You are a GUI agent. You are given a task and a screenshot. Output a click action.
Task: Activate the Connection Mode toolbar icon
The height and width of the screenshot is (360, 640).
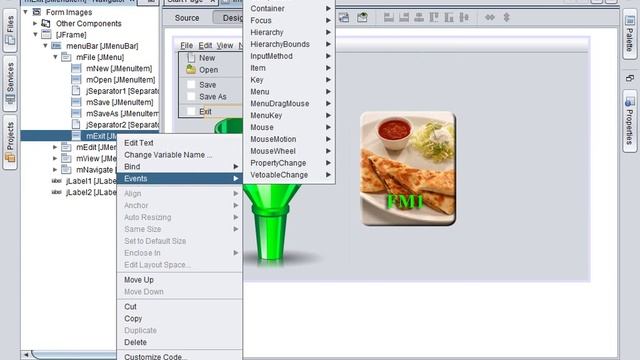coord(344,17)
